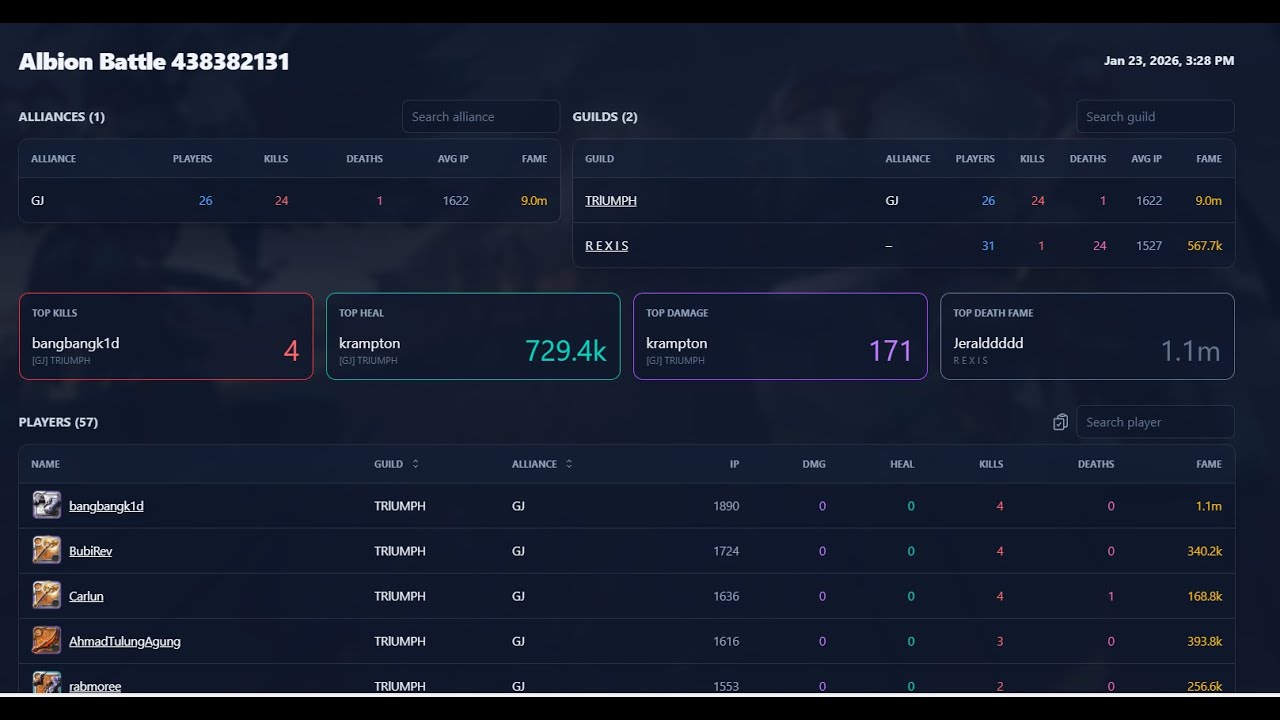
Task: Click the PLAYERS (57) heading
Action: (x=58, y=422)
